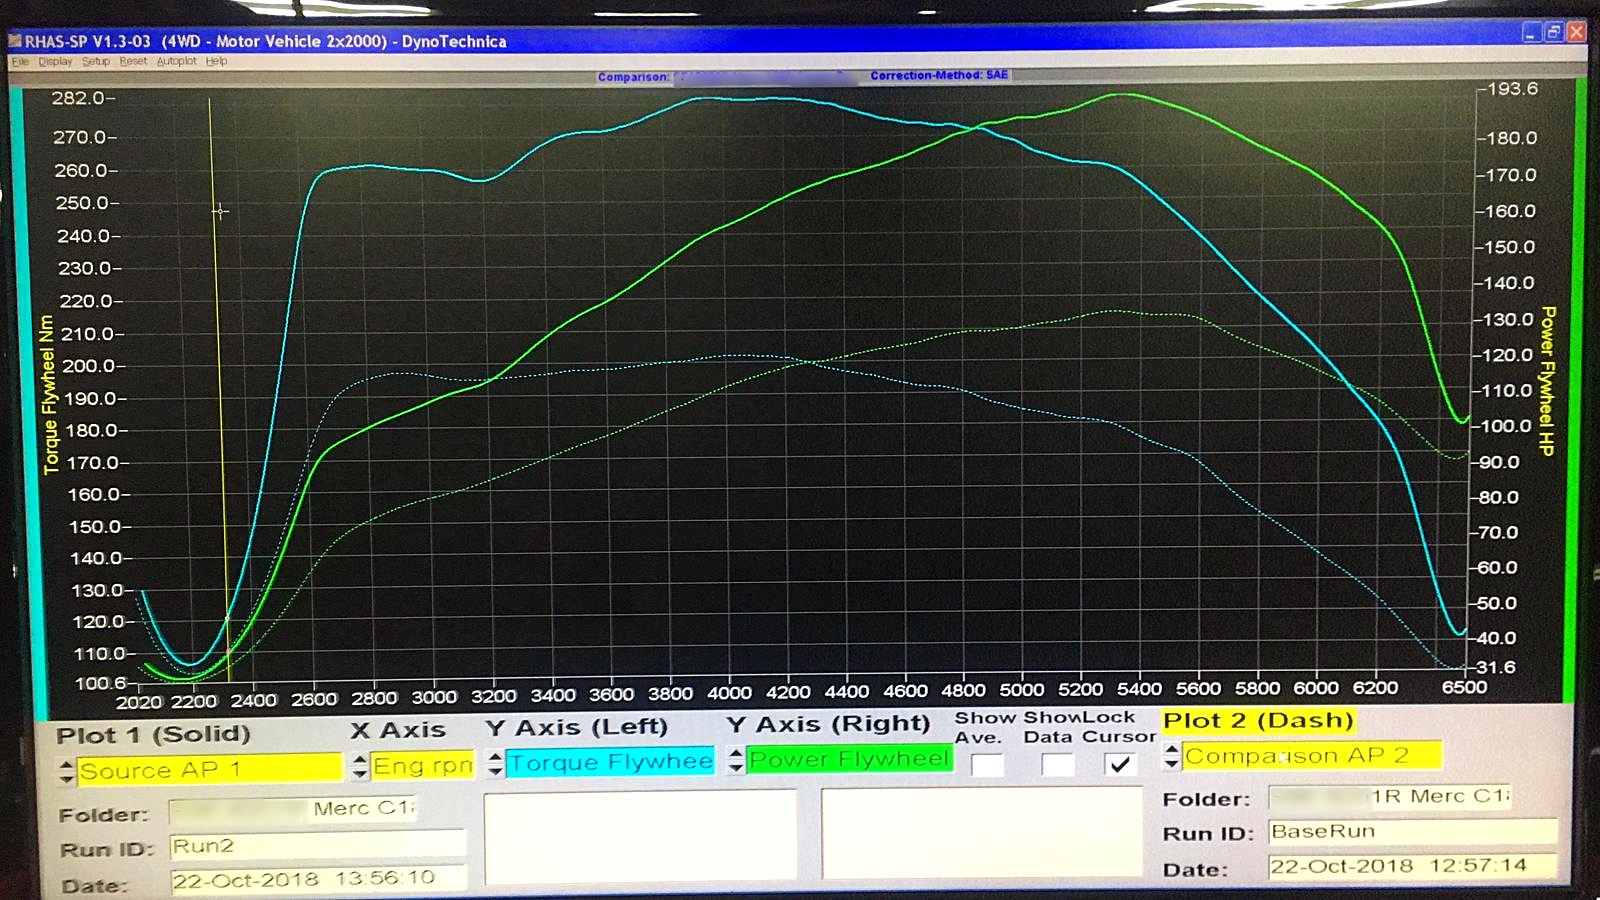This screenshot has height=900, width=1600.
Task: Click the Power Flywheel HP axis title
Action: tap(1546, 381)
